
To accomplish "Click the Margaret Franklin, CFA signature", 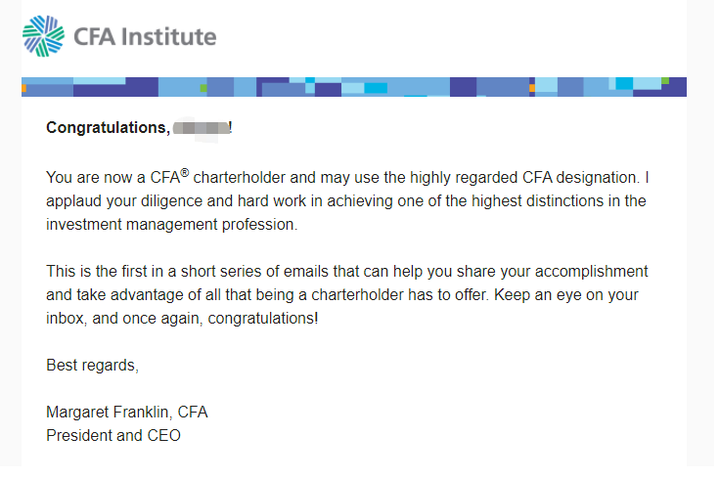I will click(126, 413).
